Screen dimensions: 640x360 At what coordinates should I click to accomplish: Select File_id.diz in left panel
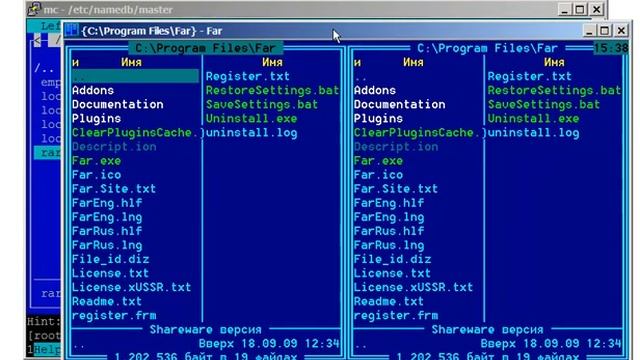(x=111, y=259)
